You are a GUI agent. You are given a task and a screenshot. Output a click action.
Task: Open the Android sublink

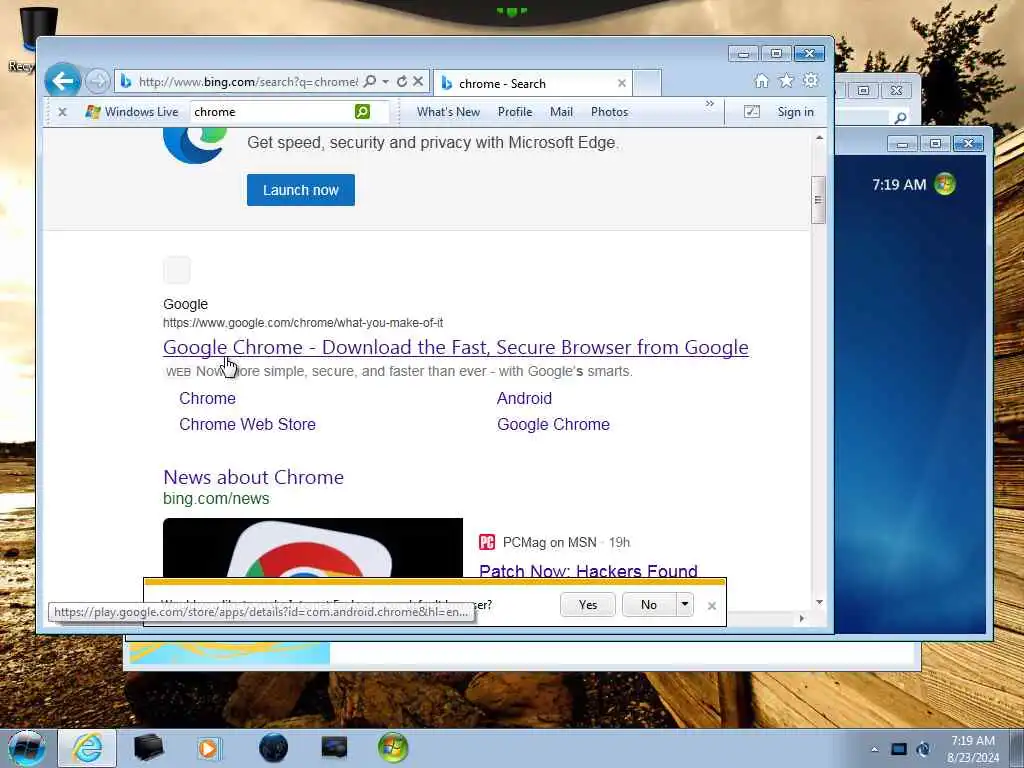524,398
